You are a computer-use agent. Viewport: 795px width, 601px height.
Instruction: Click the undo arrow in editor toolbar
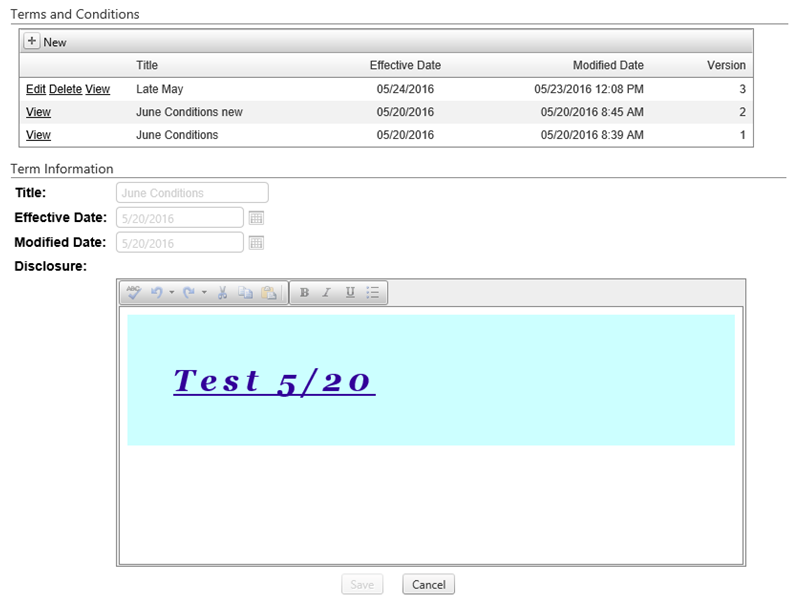coord(156,293)
